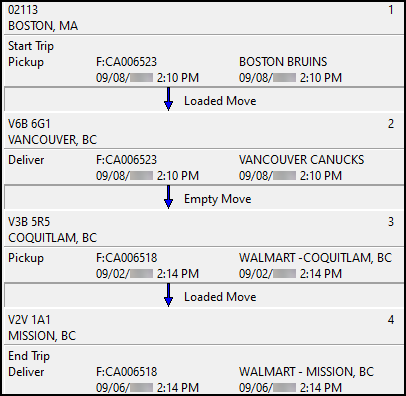Select the Coquitlam, BC stop header
Image resolution: width=406 pixels, height=396 pixels.
(203, 230)
